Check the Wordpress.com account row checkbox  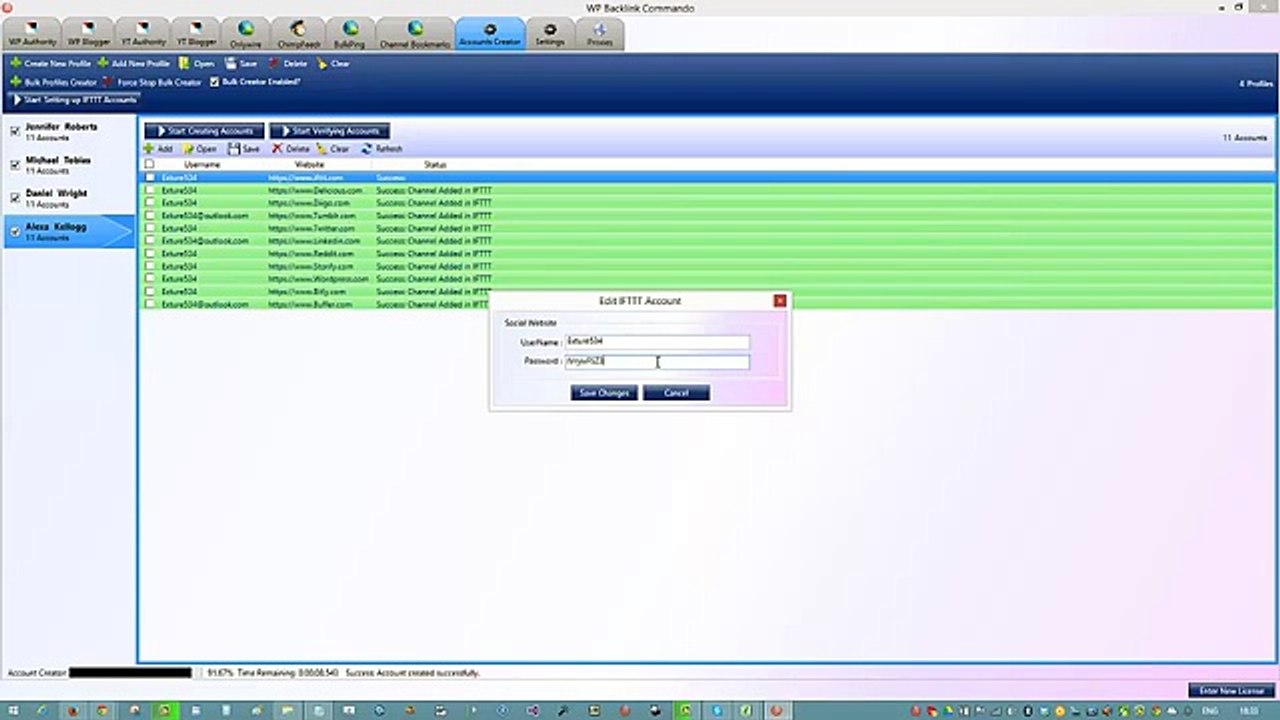click(x=150, y=279)
